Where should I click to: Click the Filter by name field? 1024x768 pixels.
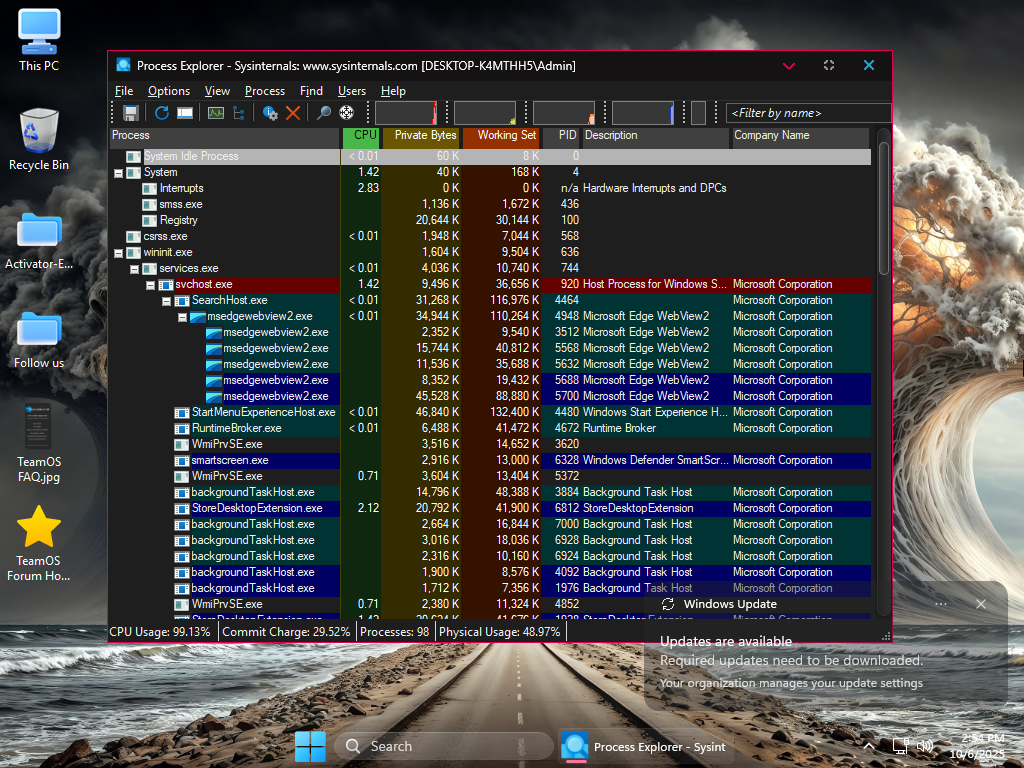point(806,113)
